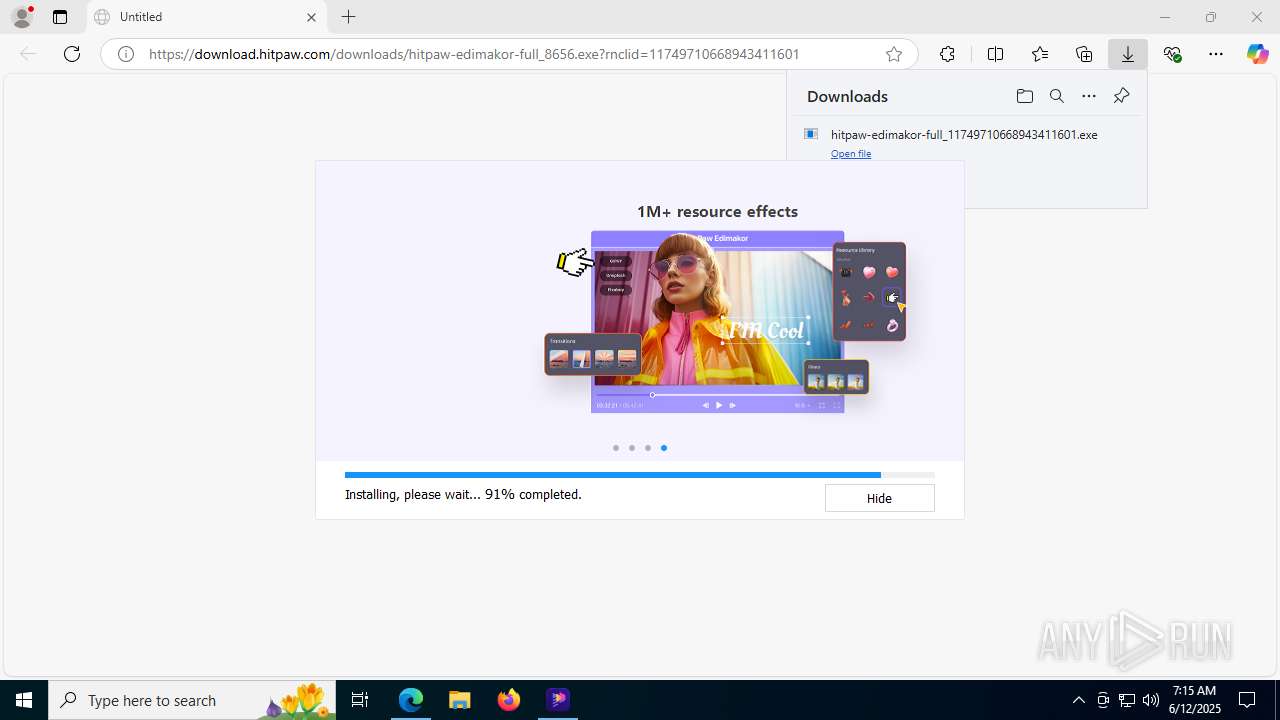Click the Open file link
This screenshot has width=1280, height=720.
[851, 154]
